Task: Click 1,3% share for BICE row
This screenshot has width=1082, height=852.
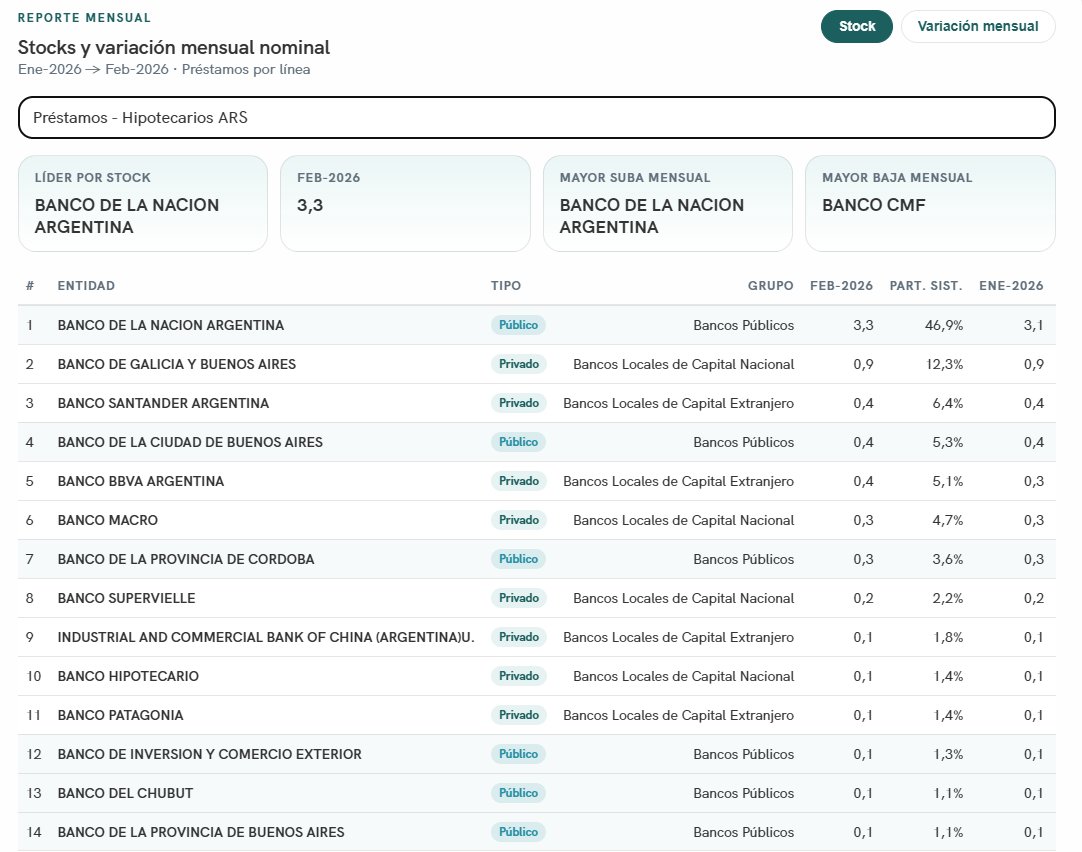Action: tap(948, 754)
